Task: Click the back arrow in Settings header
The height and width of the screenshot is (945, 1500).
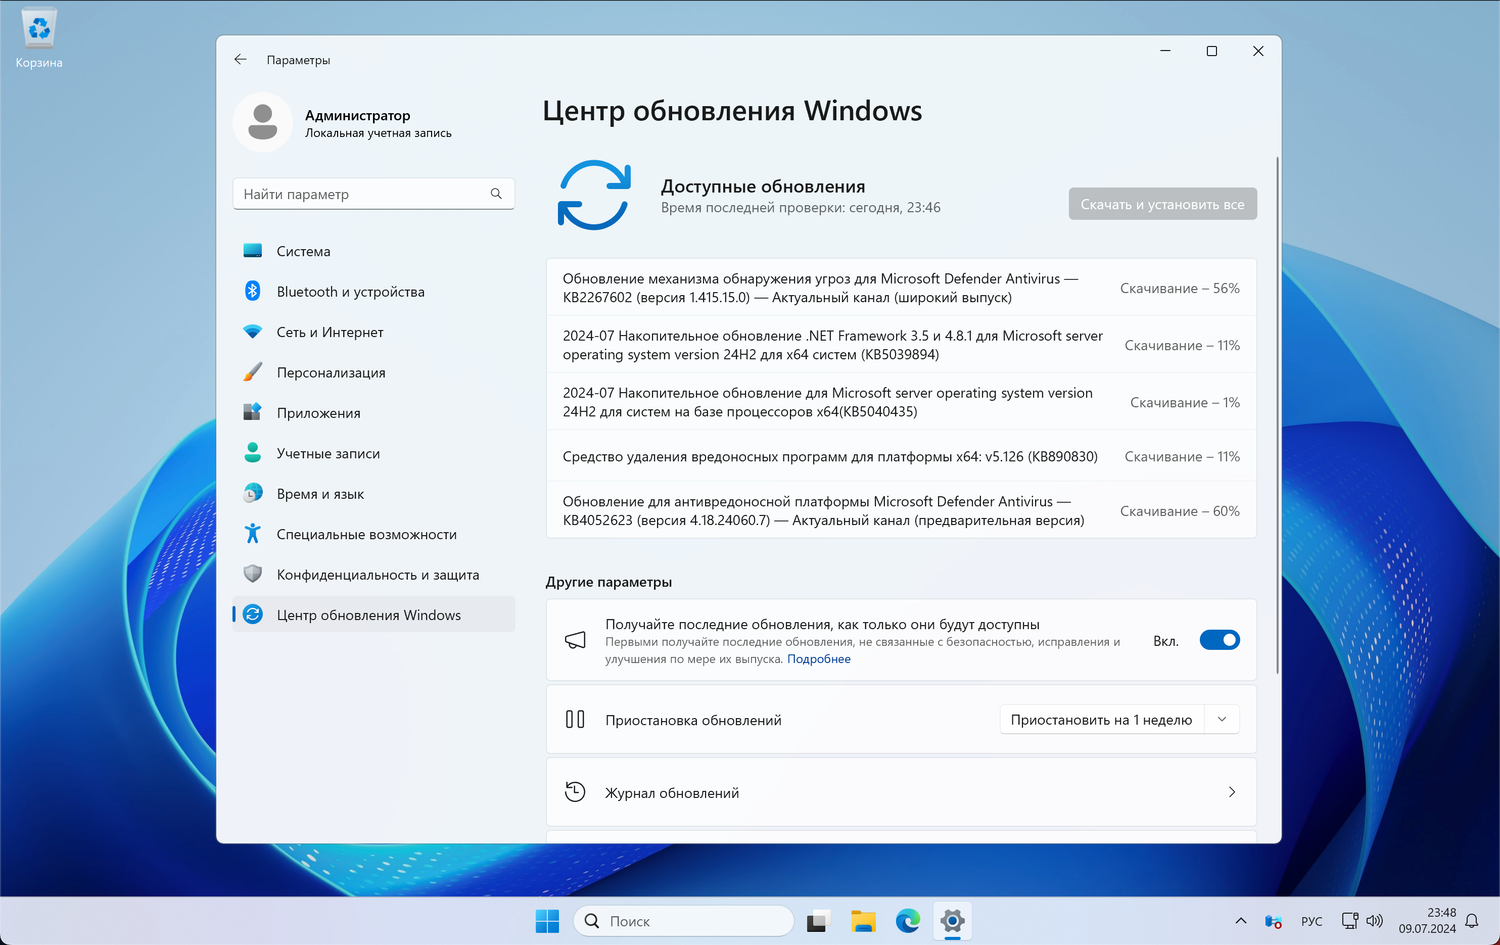Action: [240, 60]
